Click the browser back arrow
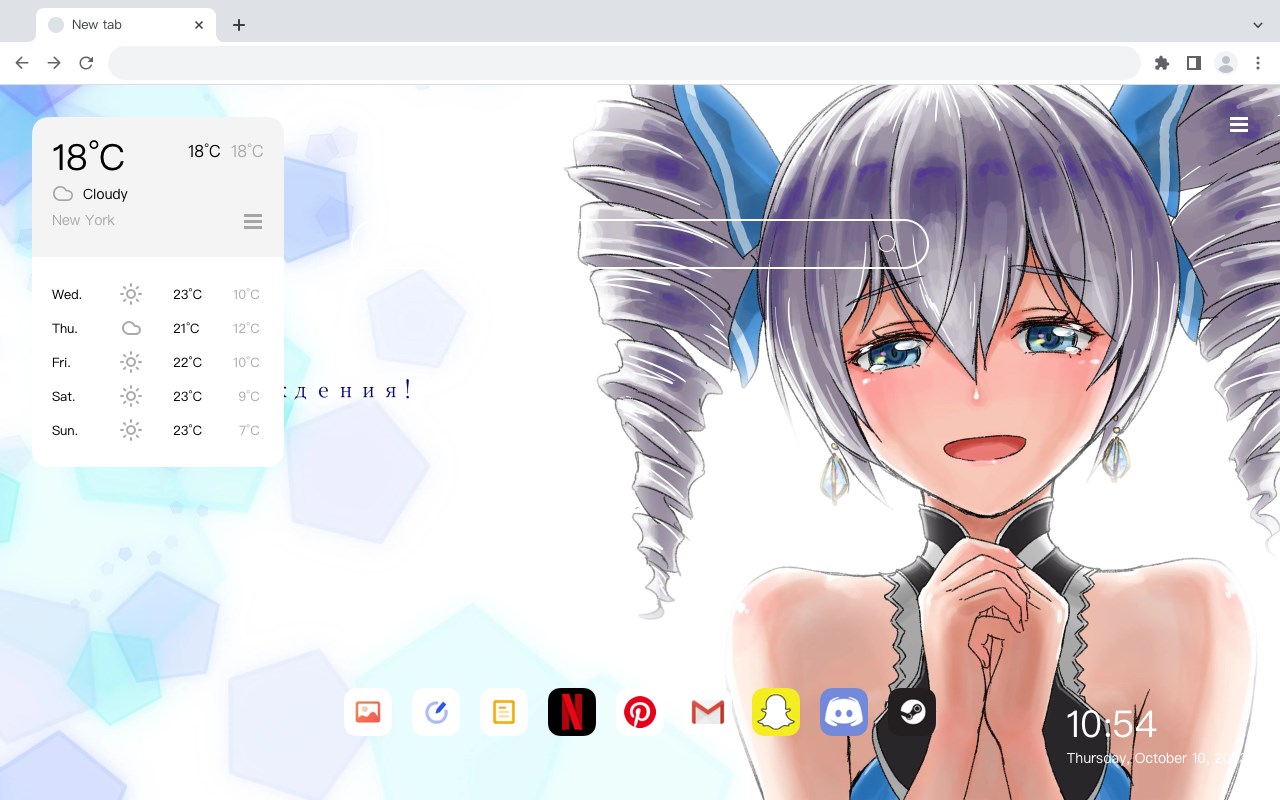The height and width of the screenshot is (800, 1280). pos(22,63)
